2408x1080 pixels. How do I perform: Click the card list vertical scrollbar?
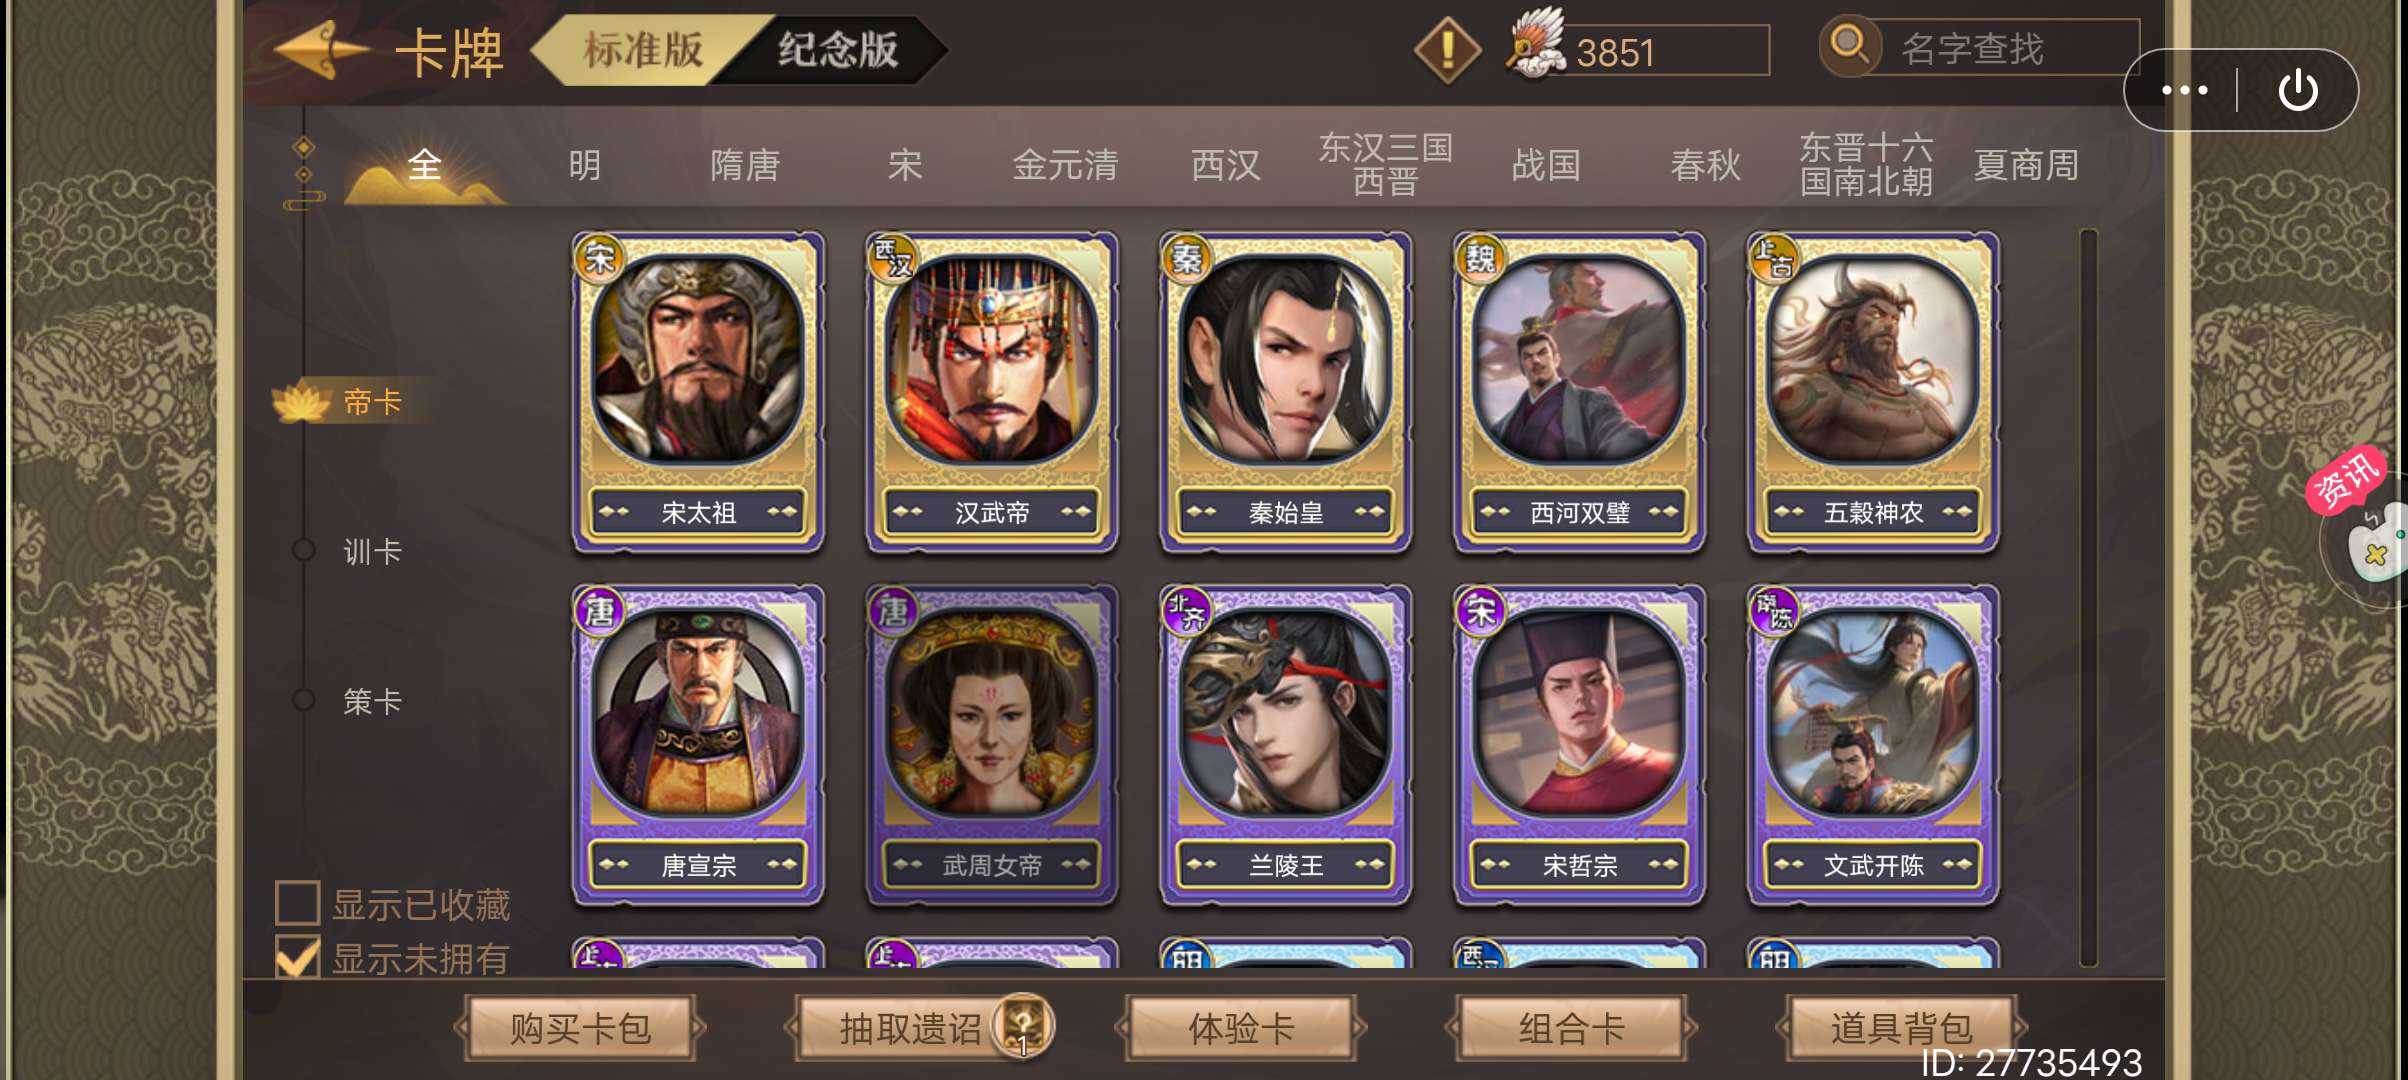point(2088,598)
